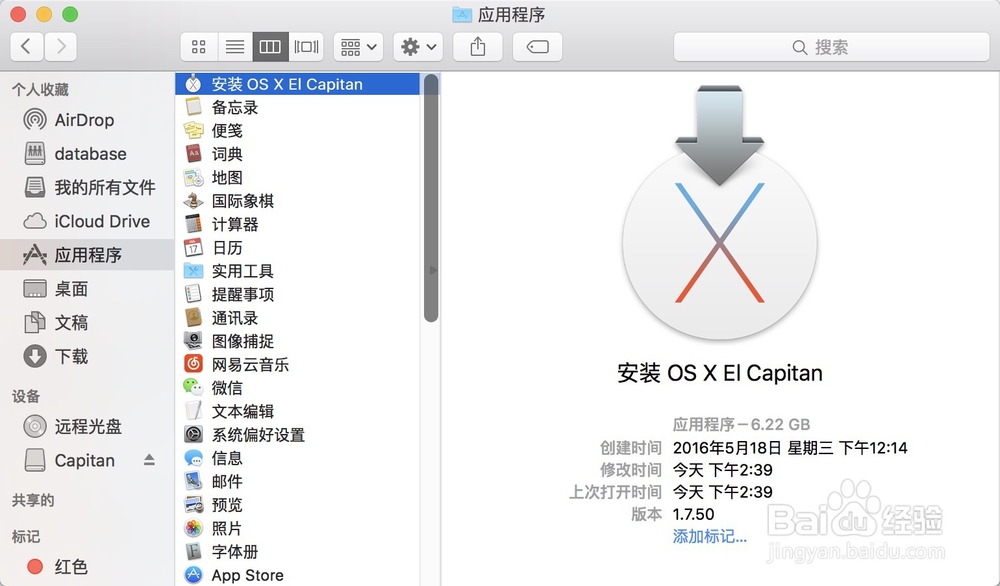Select the 提醒事项 app
The width and height of the screenshot is (1000, 586).
297,295
